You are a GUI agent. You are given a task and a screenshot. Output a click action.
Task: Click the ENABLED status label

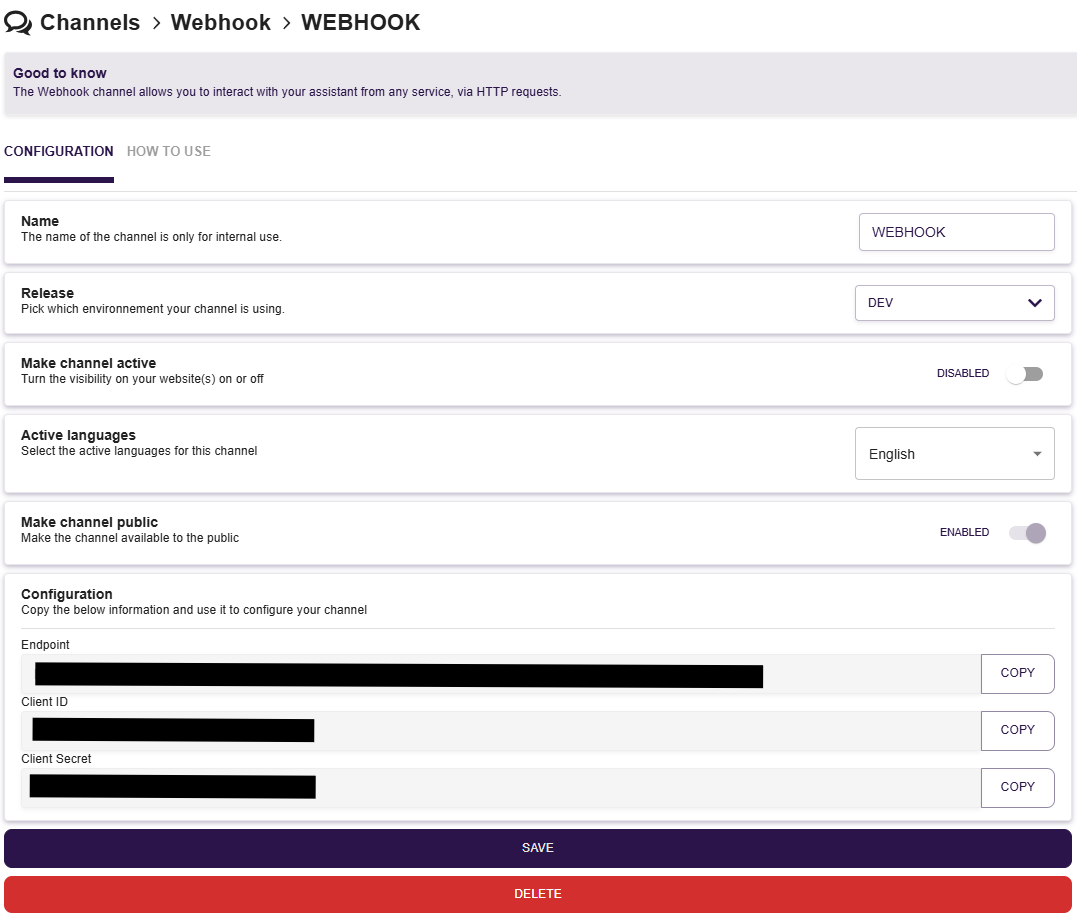coord(964,532)
